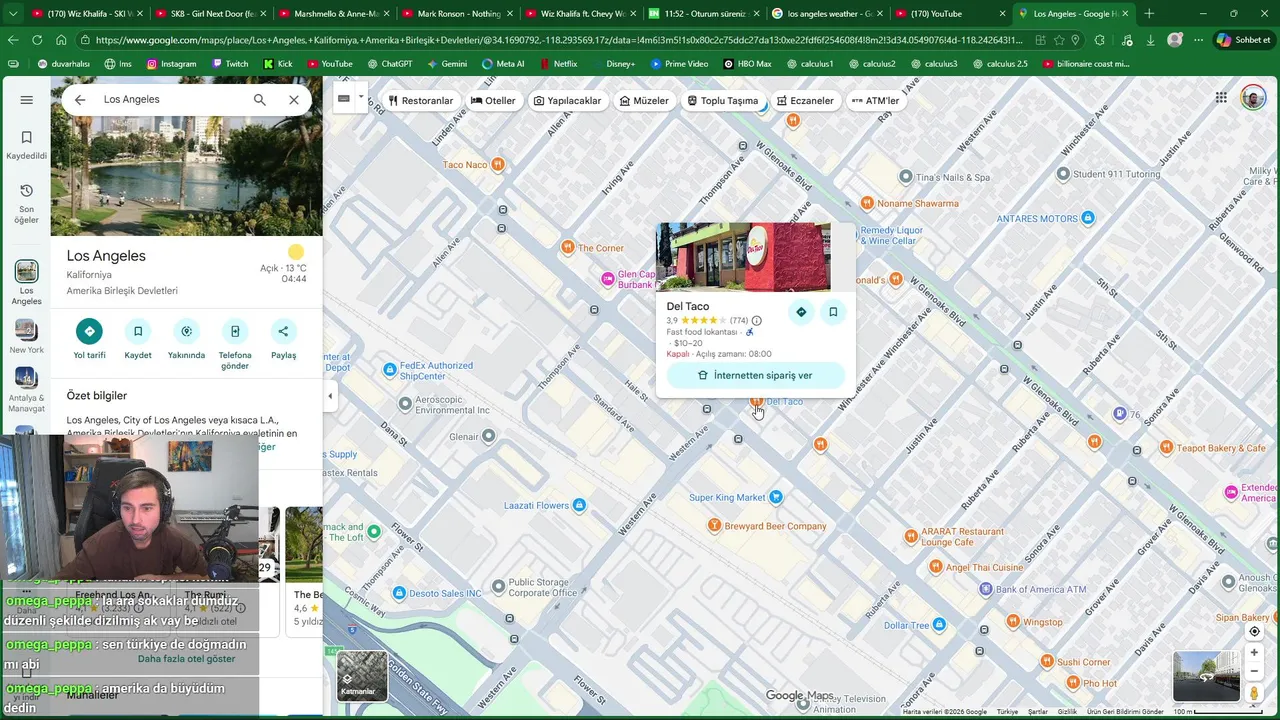This screenshot has height=720, width=1280.
Task: Filter map by Yapılacaklar
Action: click(567, 101)
